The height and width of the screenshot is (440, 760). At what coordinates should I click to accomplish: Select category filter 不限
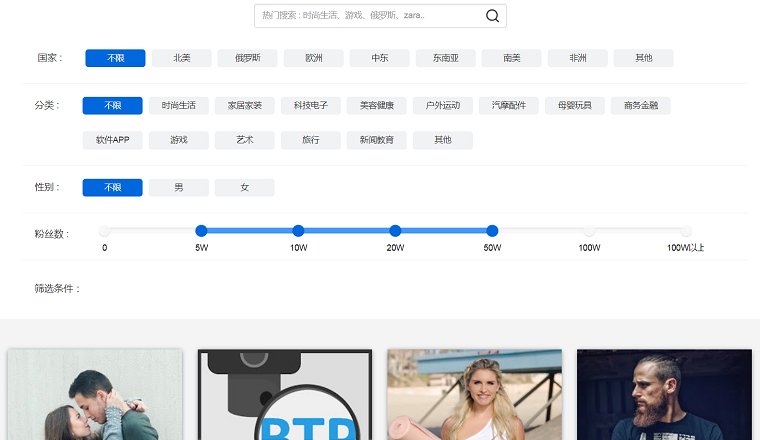(112, 106)
